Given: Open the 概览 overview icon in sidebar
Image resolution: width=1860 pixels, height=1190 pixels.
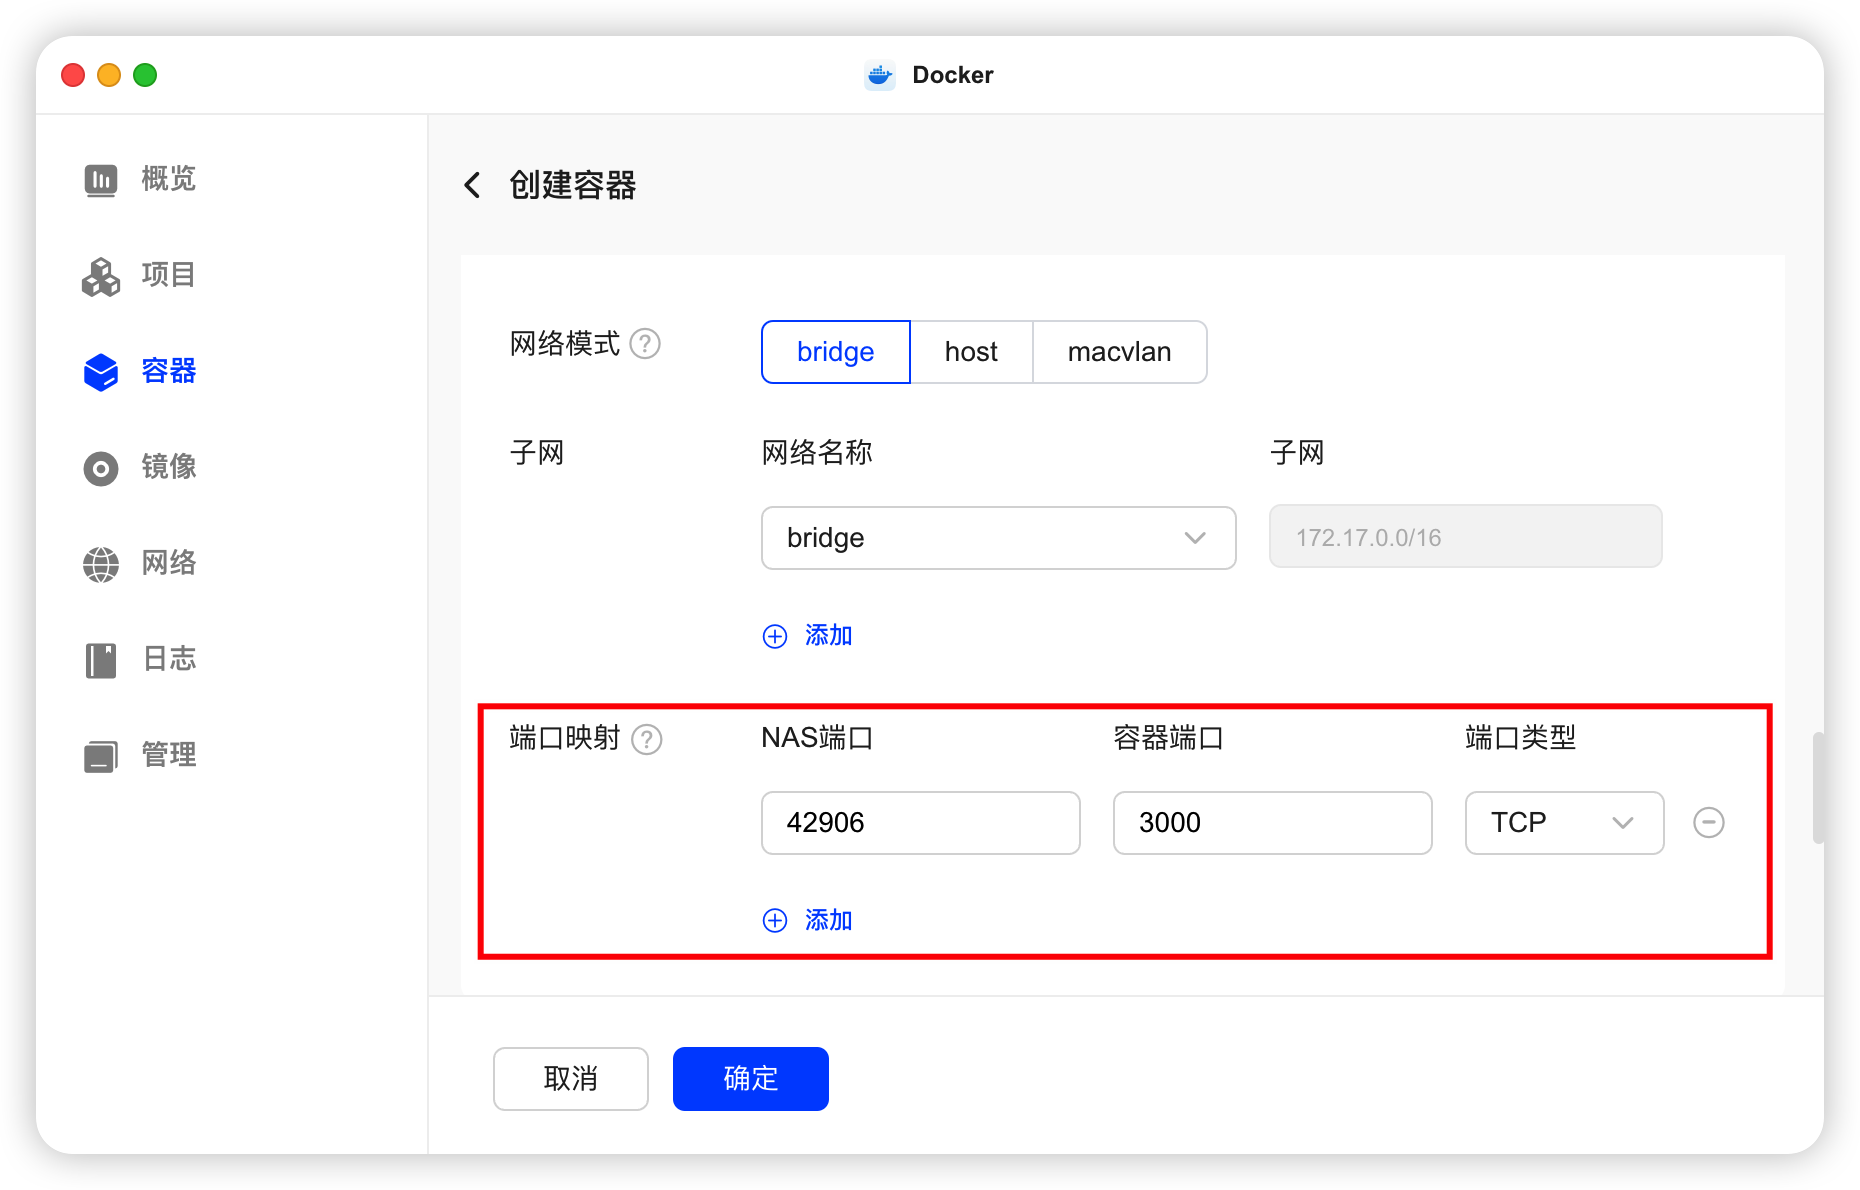Looking at the screenshot, I should [100, 180].
